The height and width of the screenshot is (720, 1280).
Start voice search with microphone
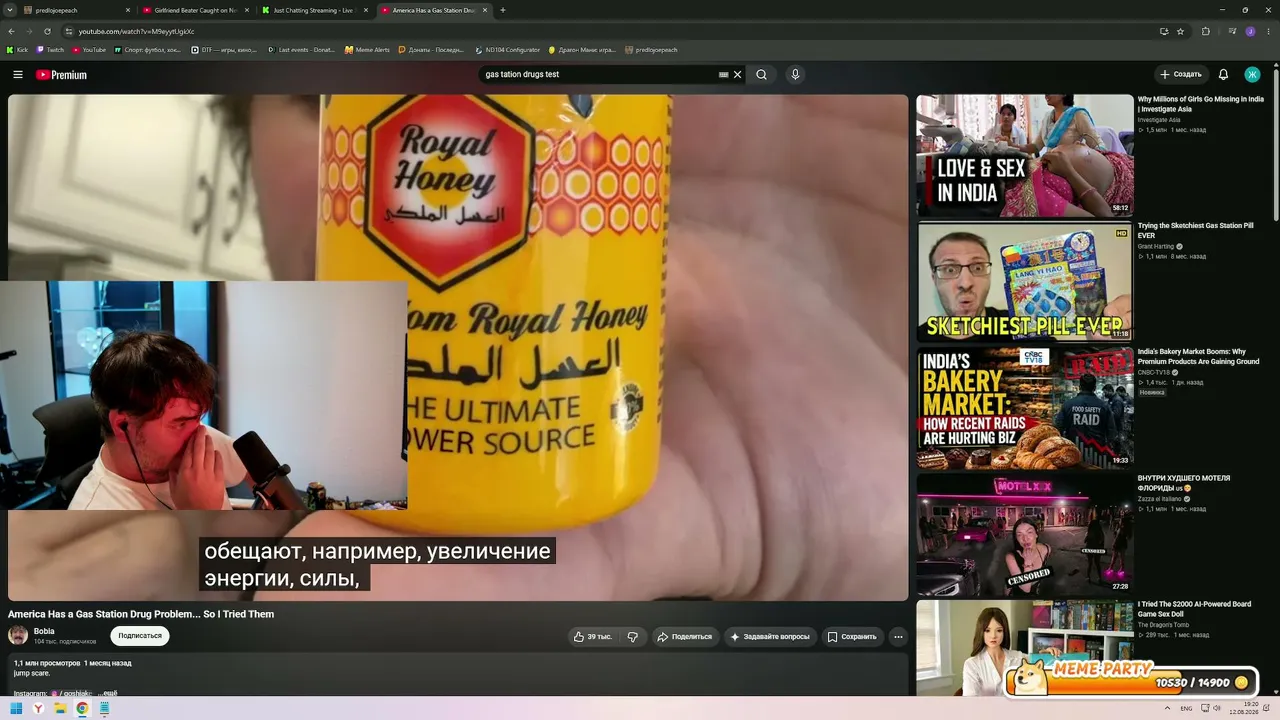click(795, 75)
